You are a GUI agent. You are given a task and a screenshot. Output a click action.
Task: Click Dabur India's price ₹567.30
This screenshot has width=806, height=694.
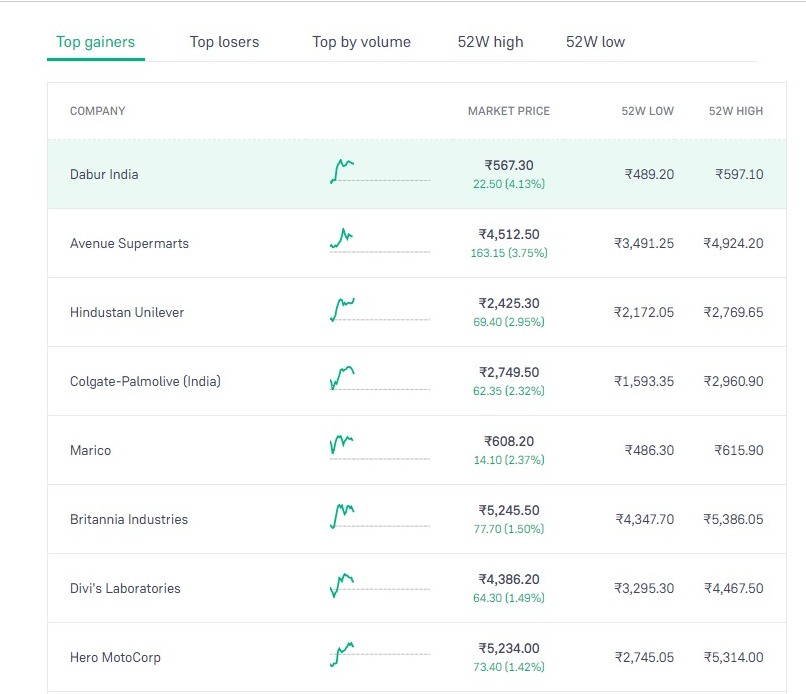click(509, 166)
